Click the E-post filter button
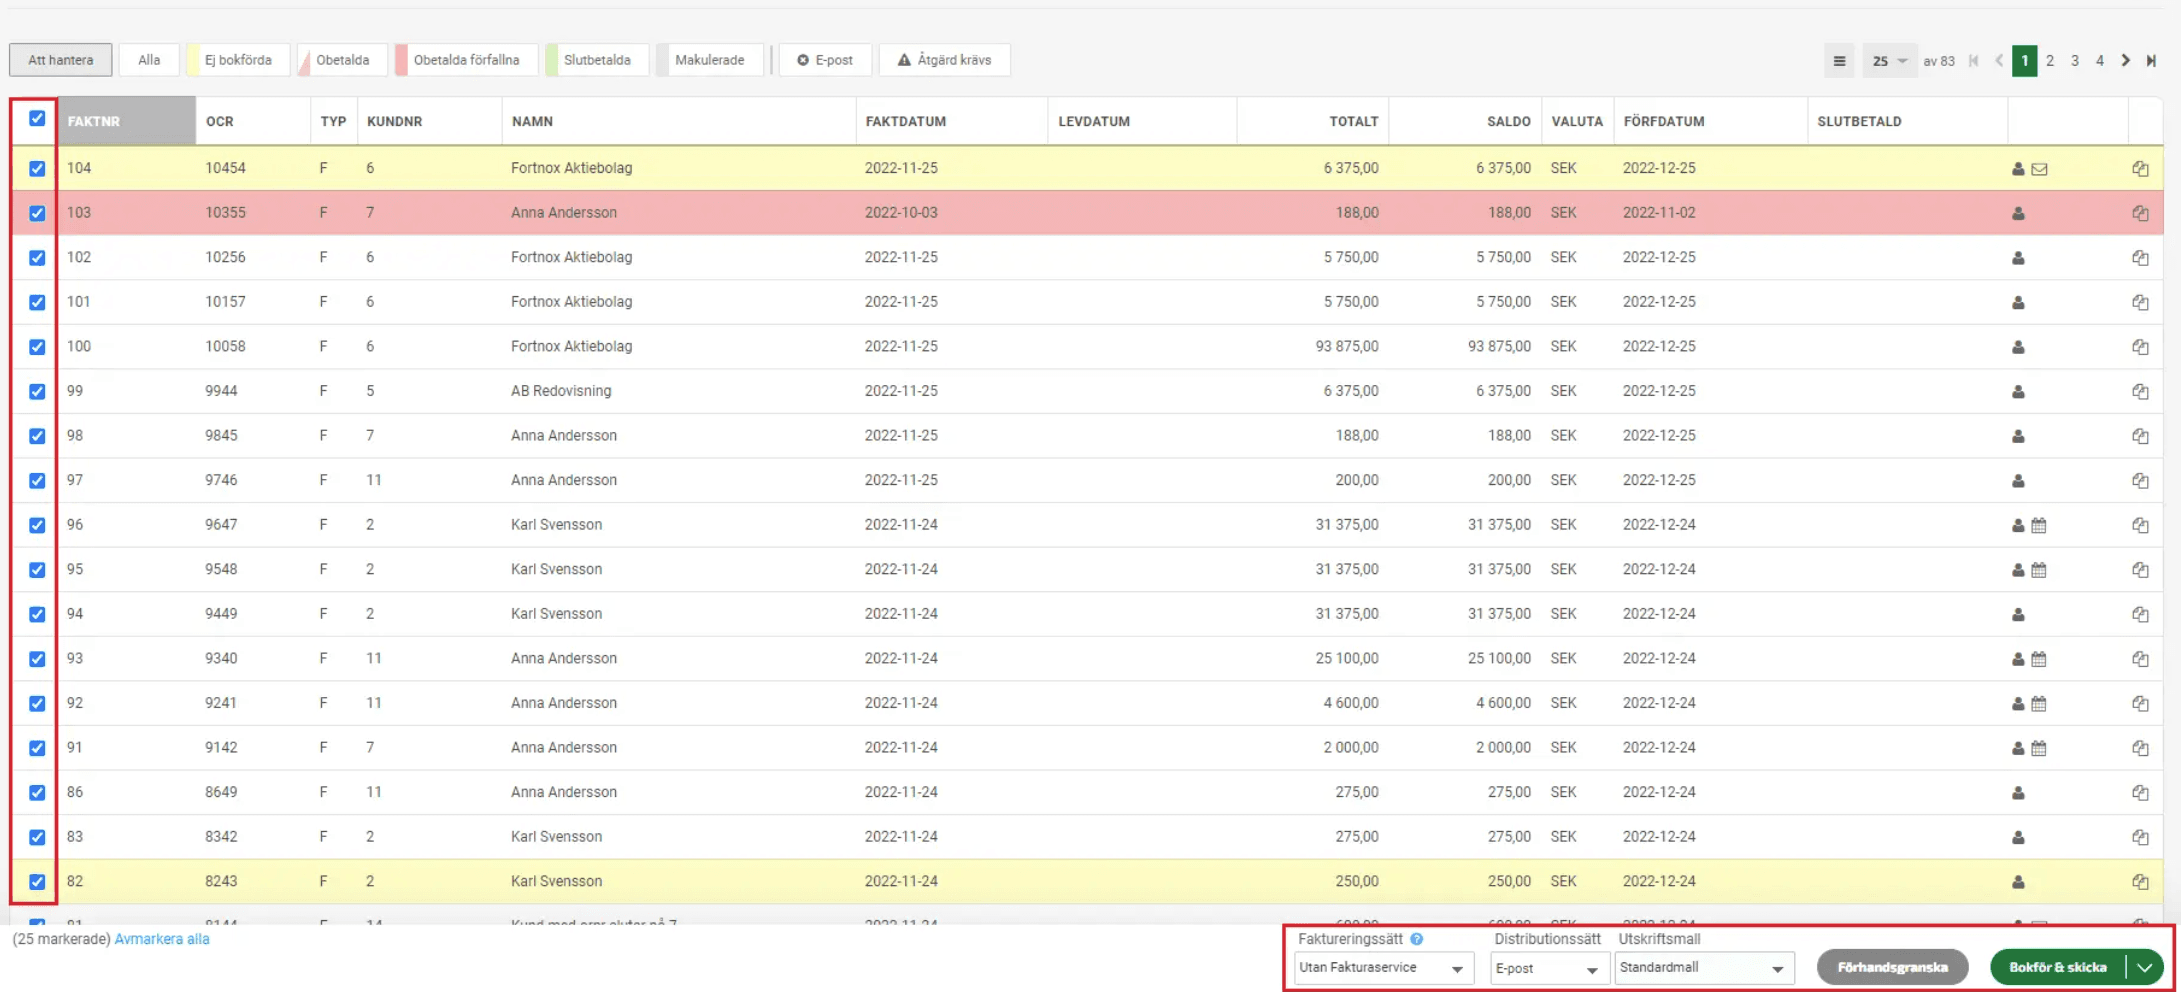 pos(825,60)
